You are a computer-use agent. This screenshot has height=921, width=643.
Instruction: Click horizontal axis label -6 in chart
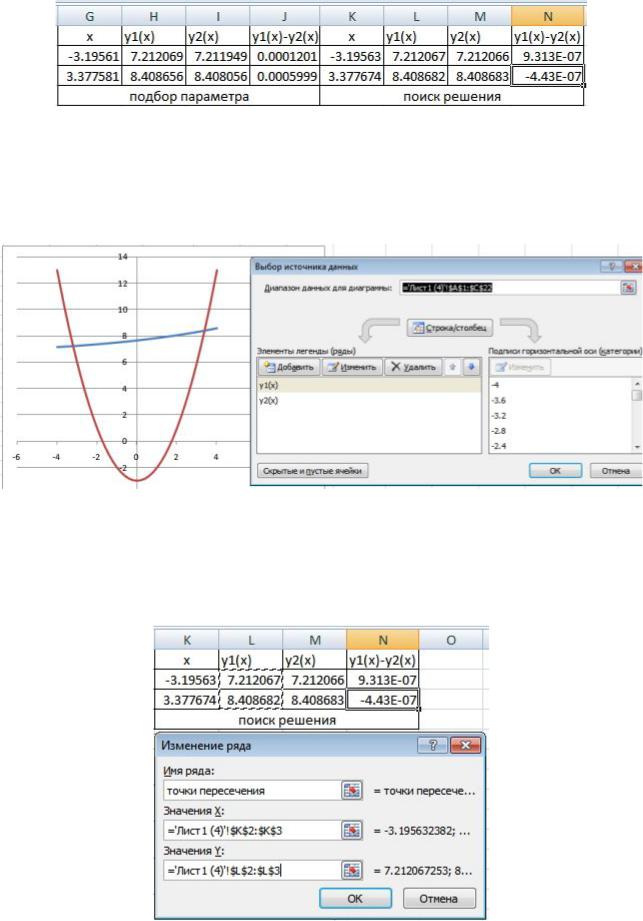pyautogui.click(x=16, y=457)
